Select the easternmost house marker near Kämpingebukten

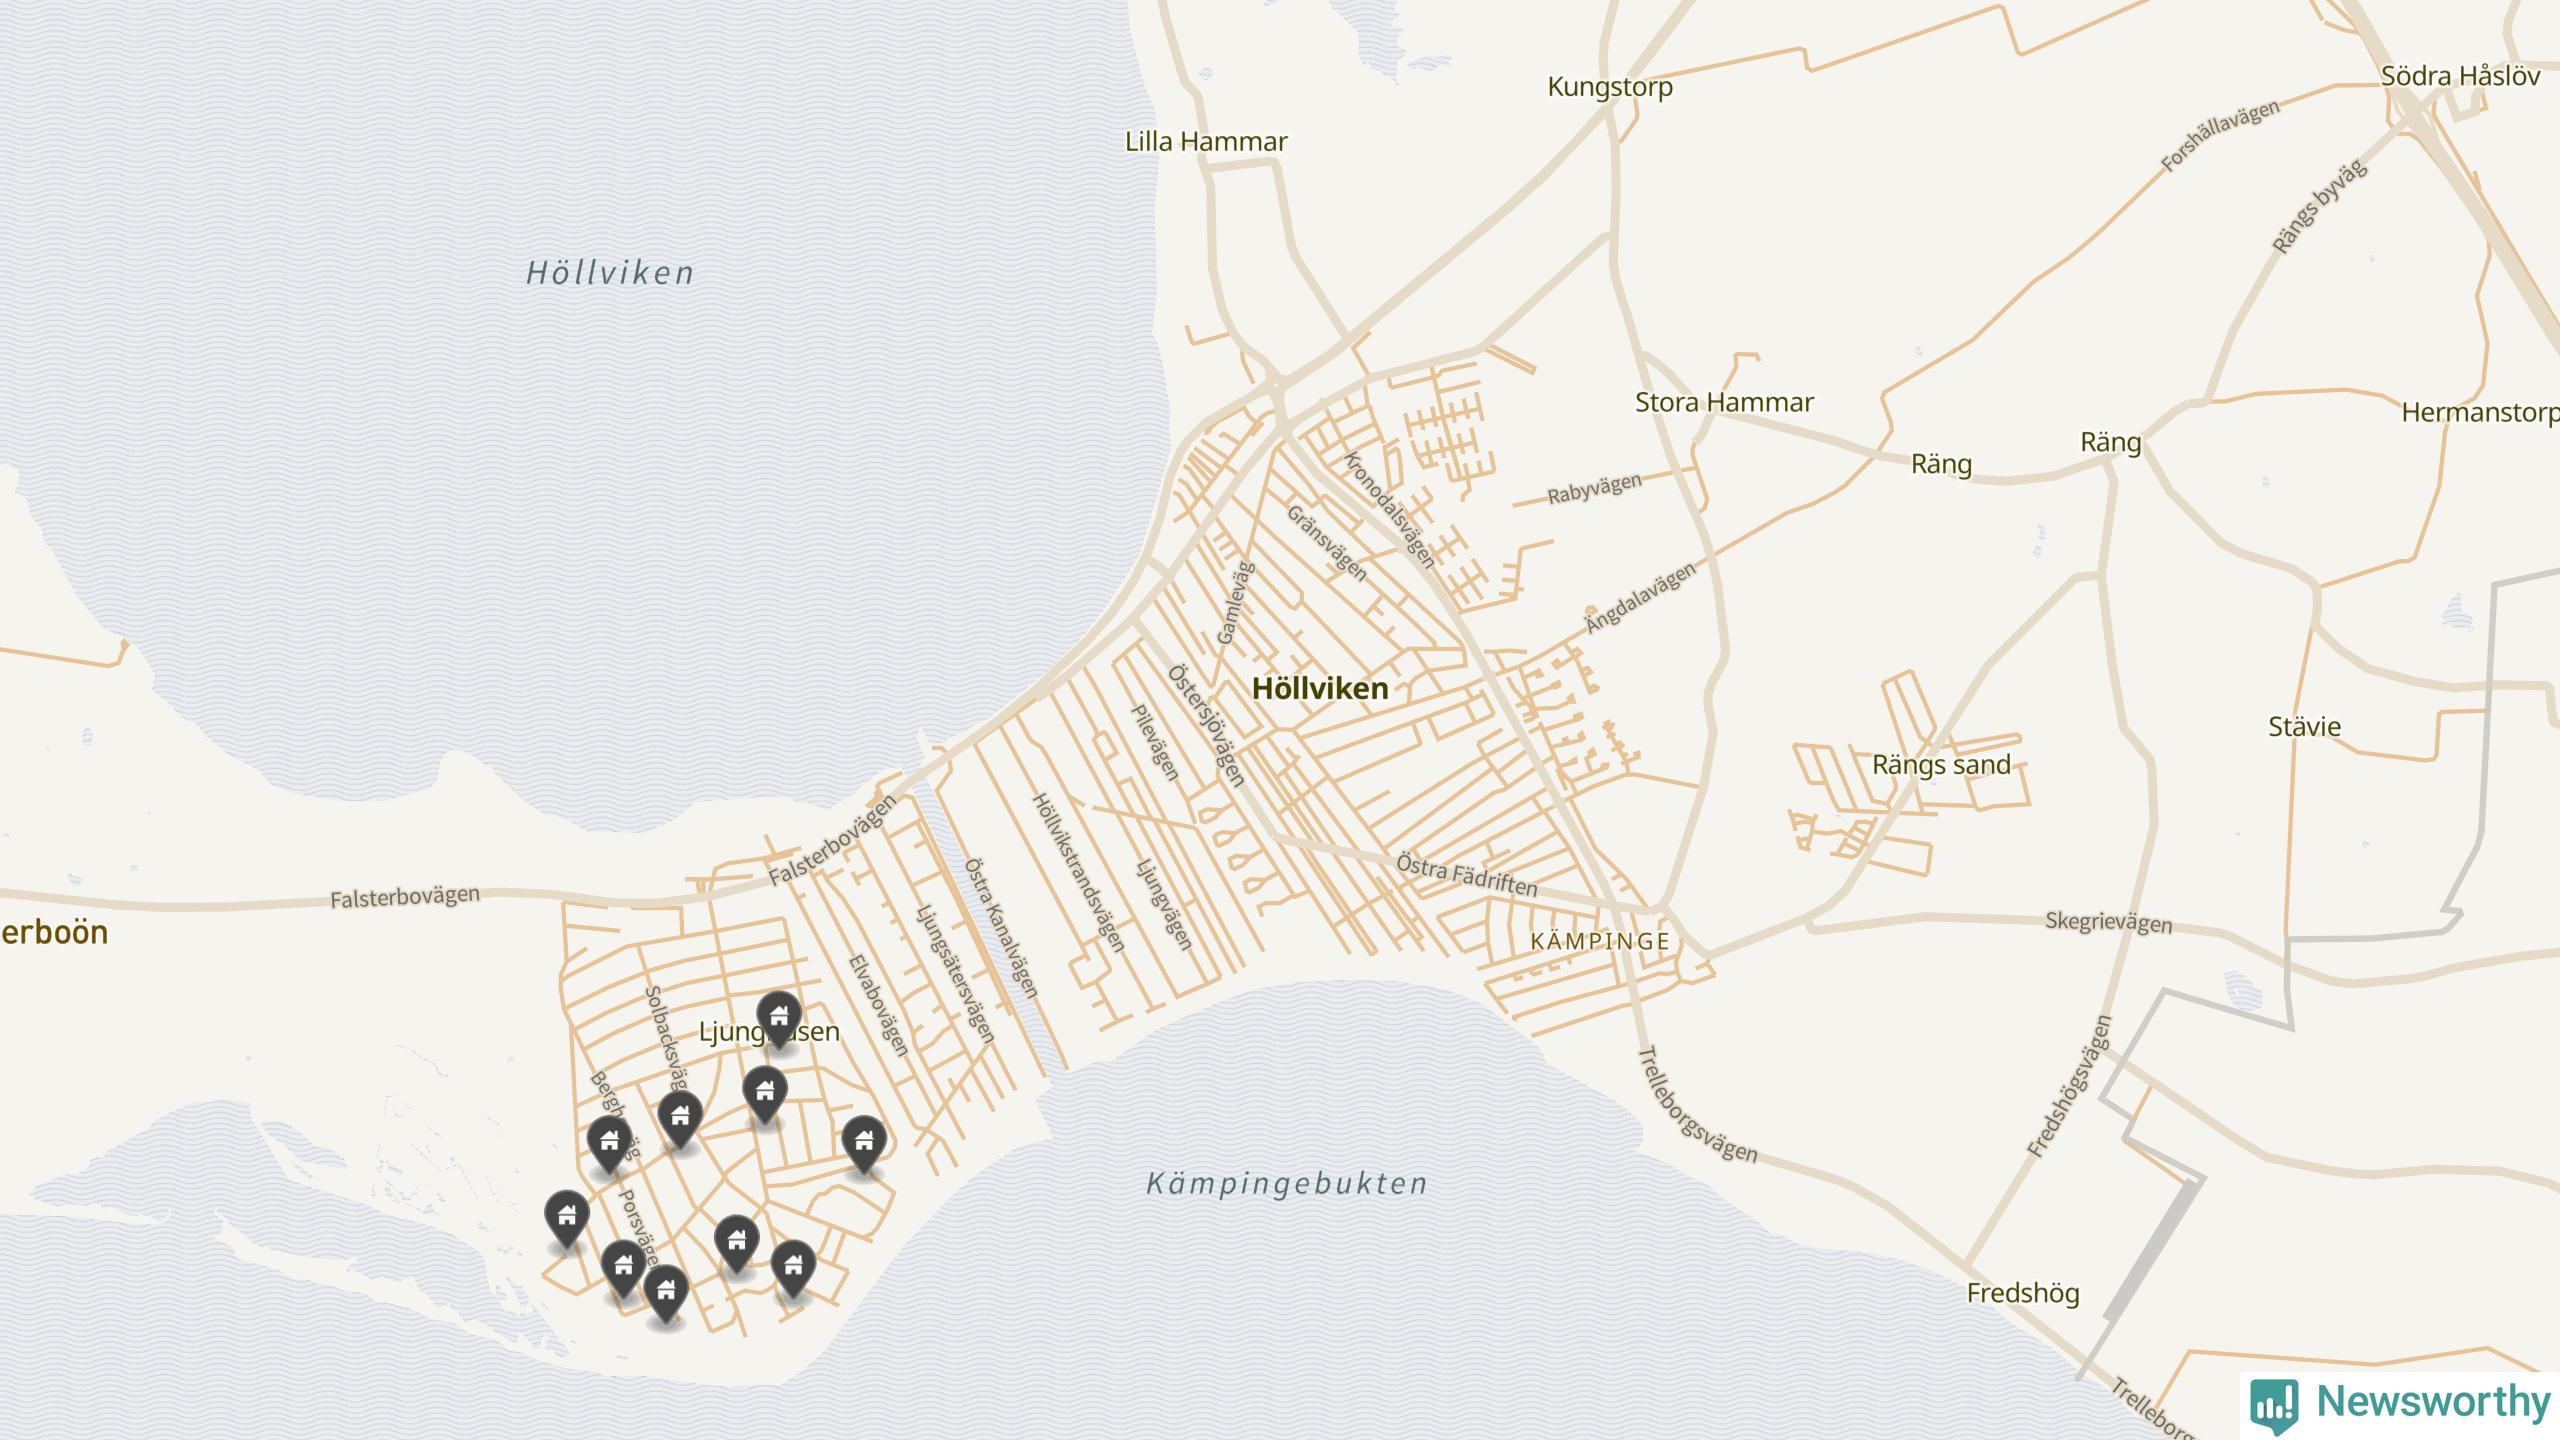click(x=864, y=1141)
